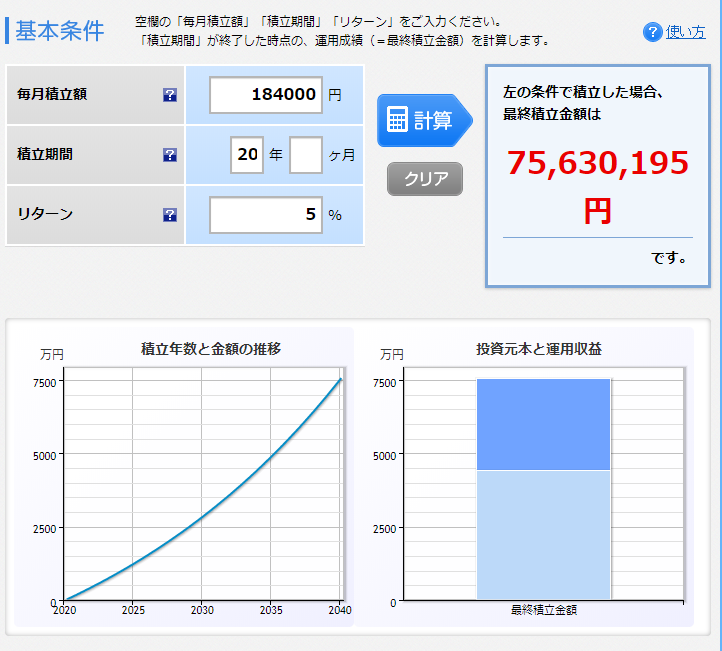Click the 毎月積立額 label
722x651 pixels.
52,94
